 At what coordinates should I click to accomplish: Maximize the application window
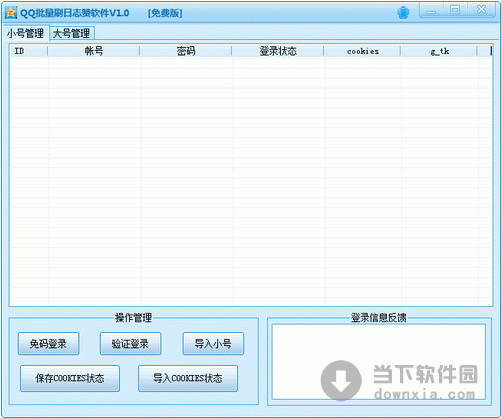455,10
